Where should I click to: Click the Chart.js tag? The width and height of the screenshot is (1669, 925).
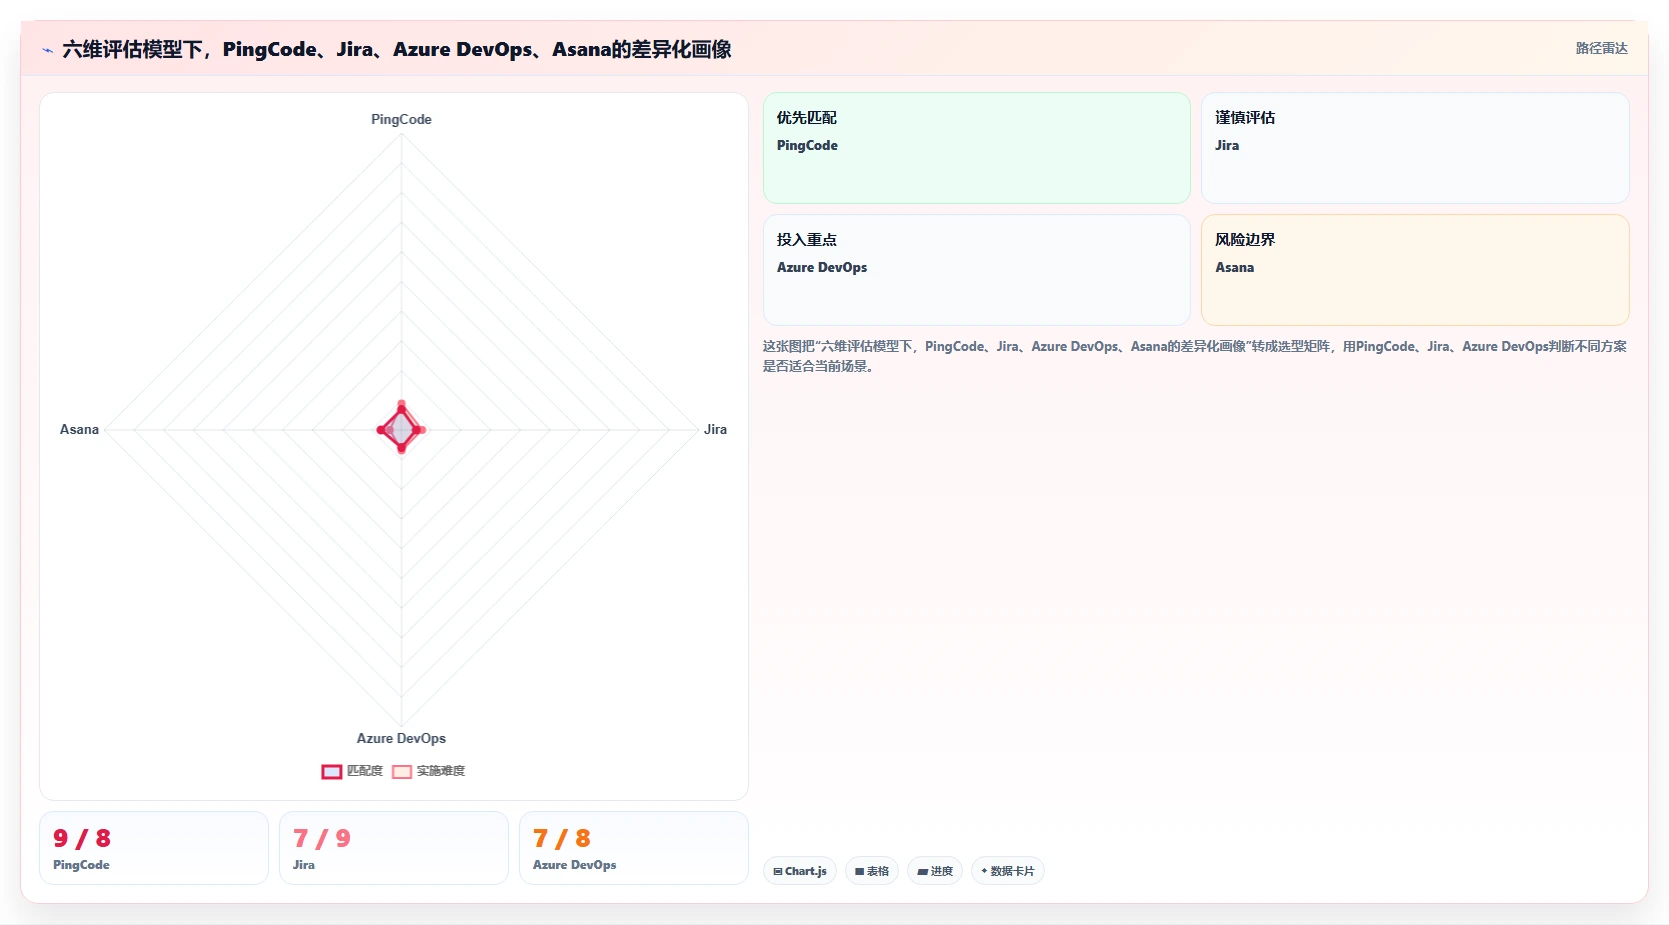click(800, 871)
